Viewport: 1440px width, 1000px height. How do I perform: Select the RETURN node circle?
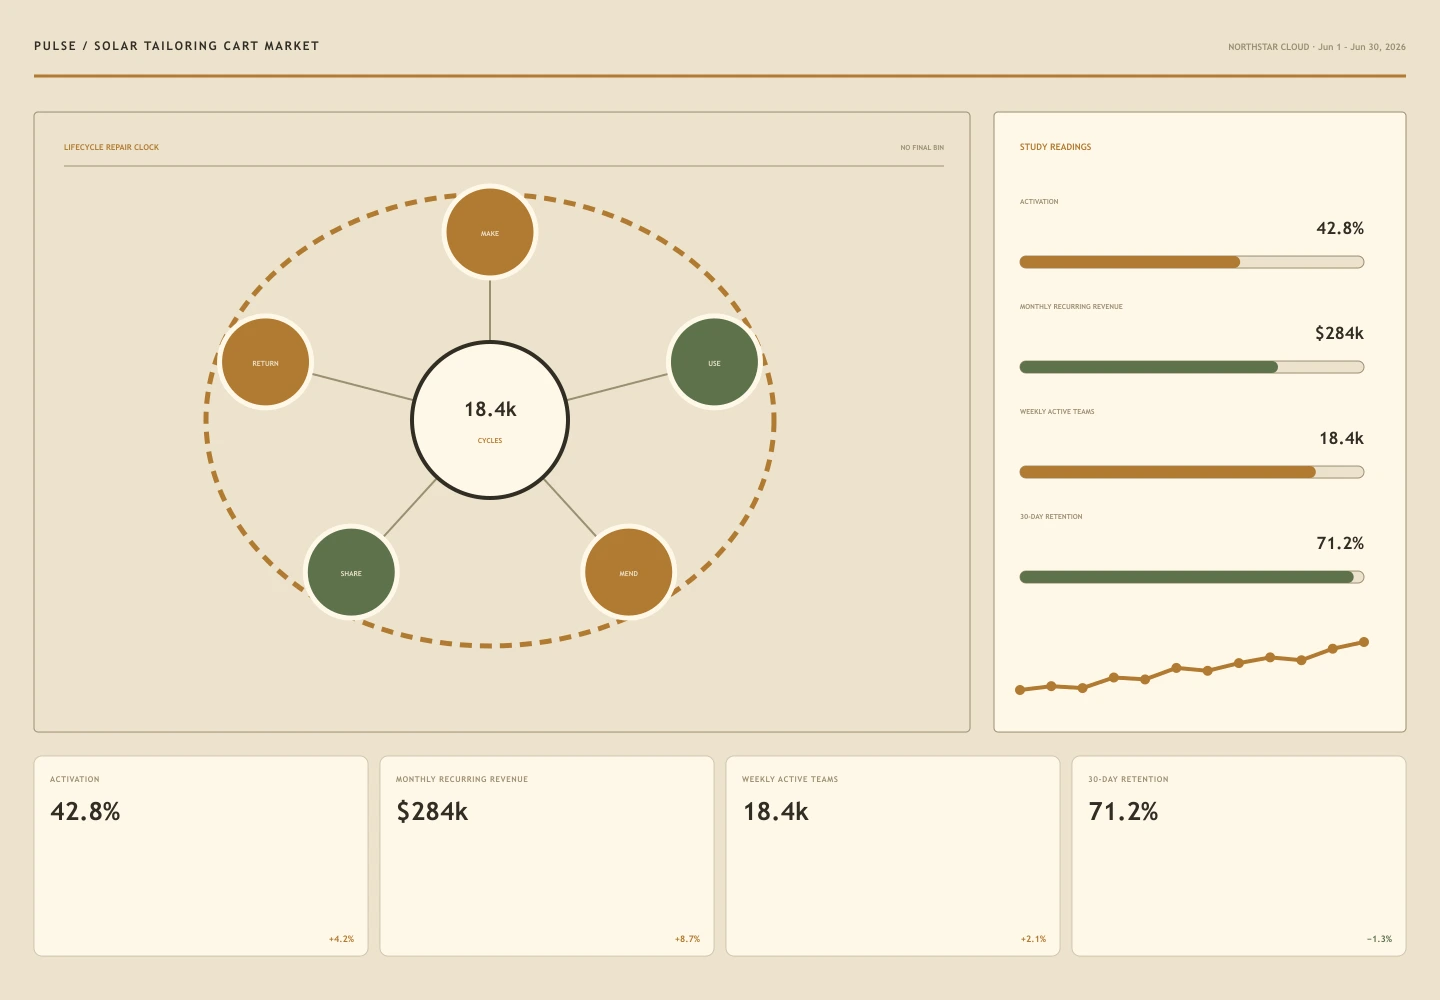pos(265,362)
